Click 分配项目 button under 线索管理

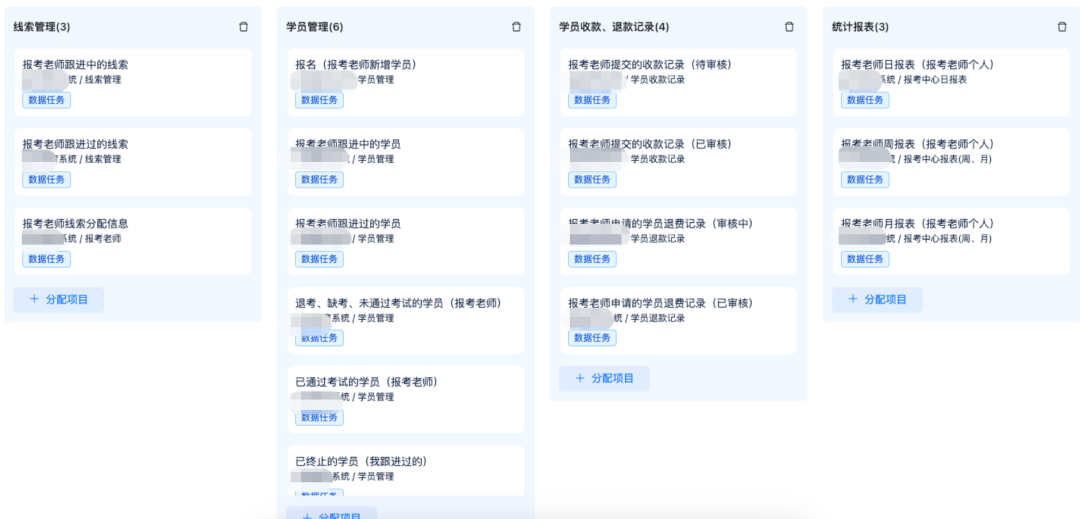pyautogui.click(x=59, y=299)
